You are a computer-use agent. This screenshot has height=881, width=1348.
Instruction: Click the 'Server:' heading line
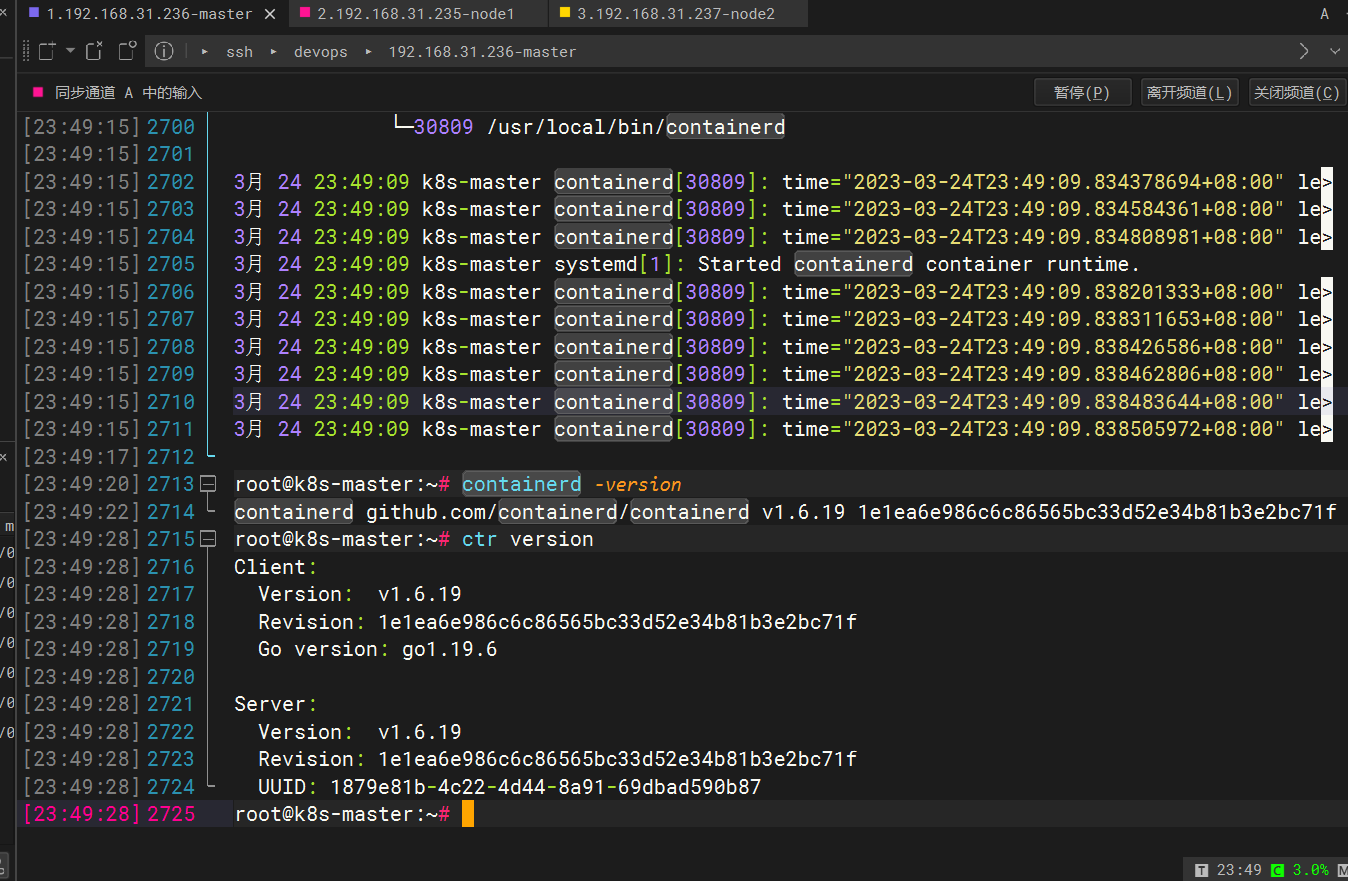coord(275,704)
